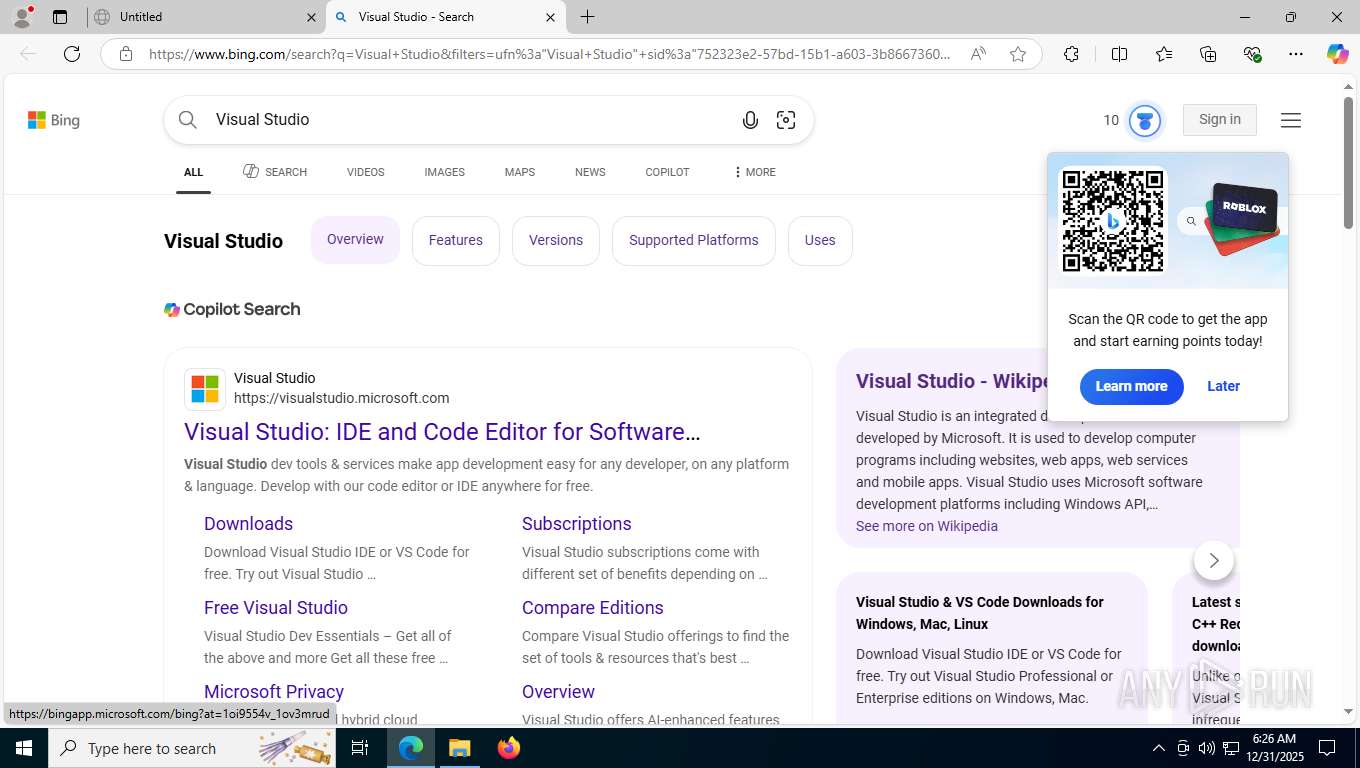
Task: Show hidden tray icons chevron
Action: pos(1158,748)
